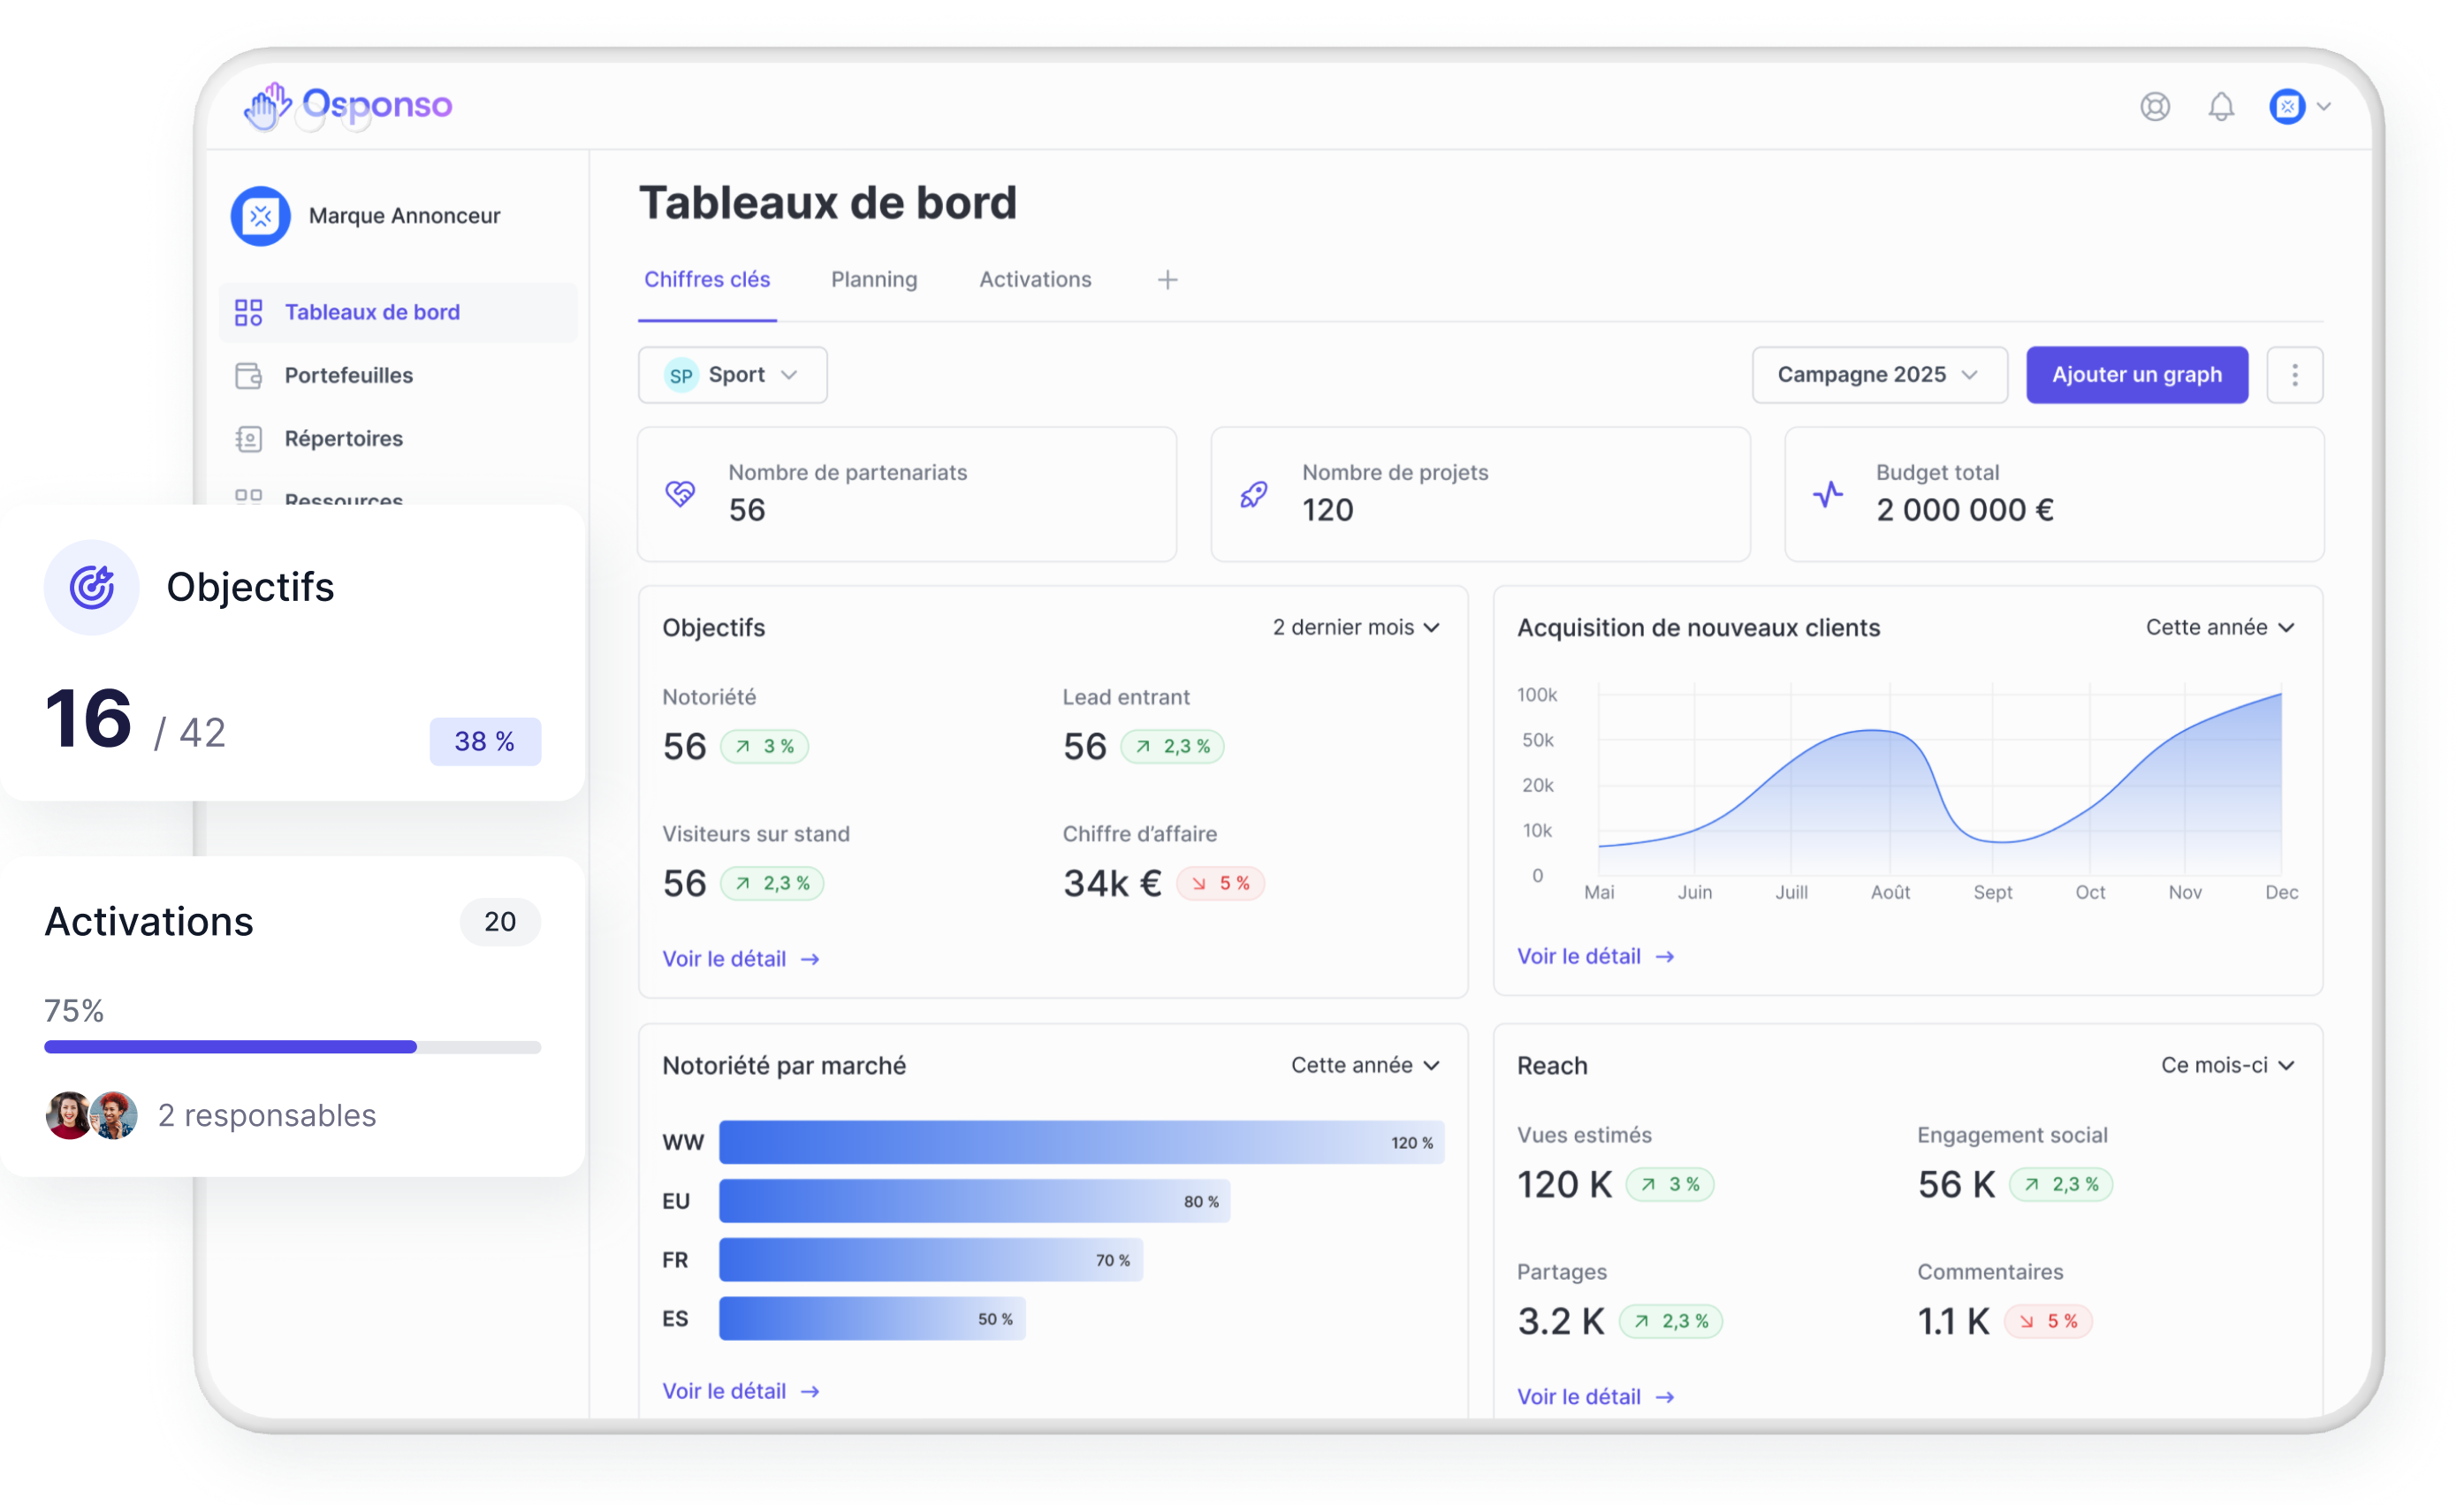Open the Activations tab

(1034, 279)
